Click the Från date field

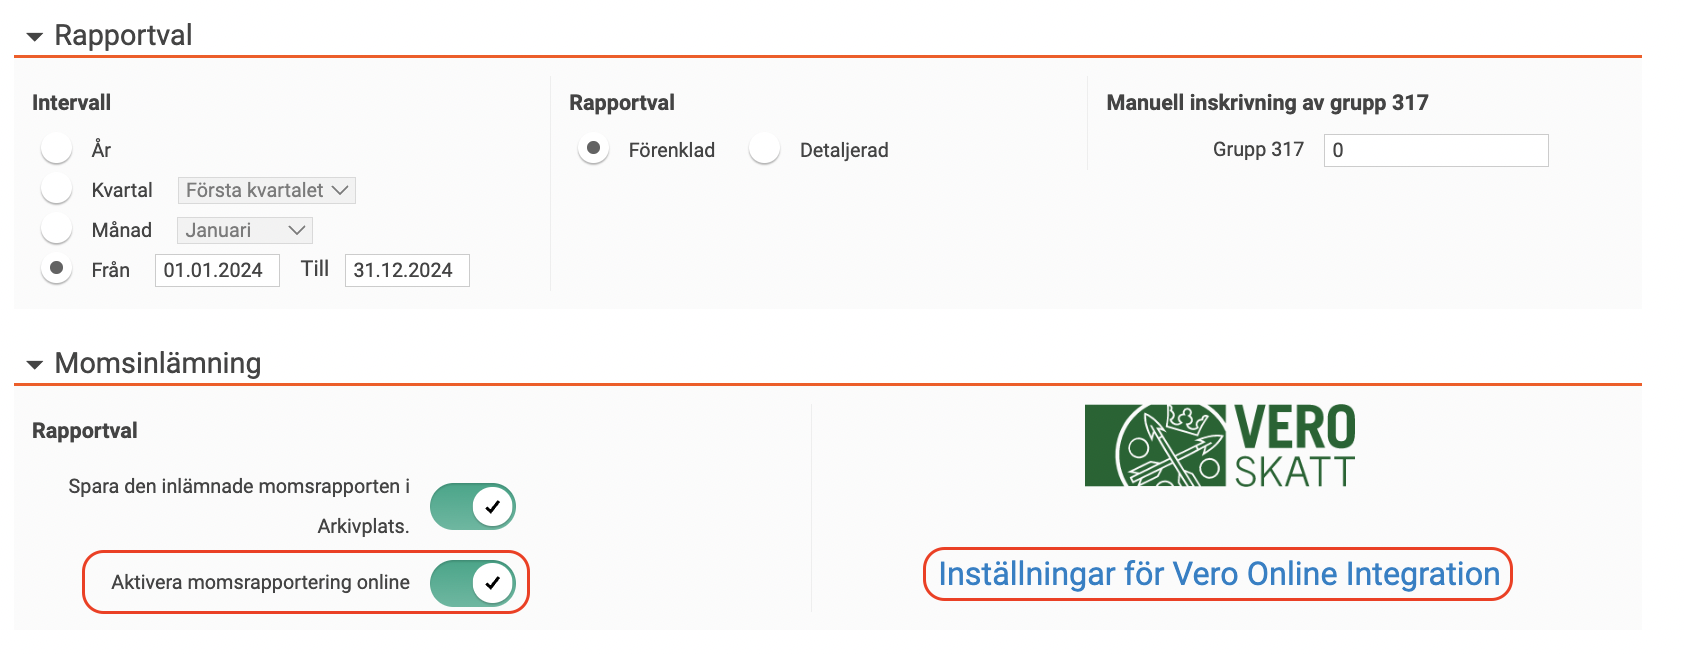point(217,270)
